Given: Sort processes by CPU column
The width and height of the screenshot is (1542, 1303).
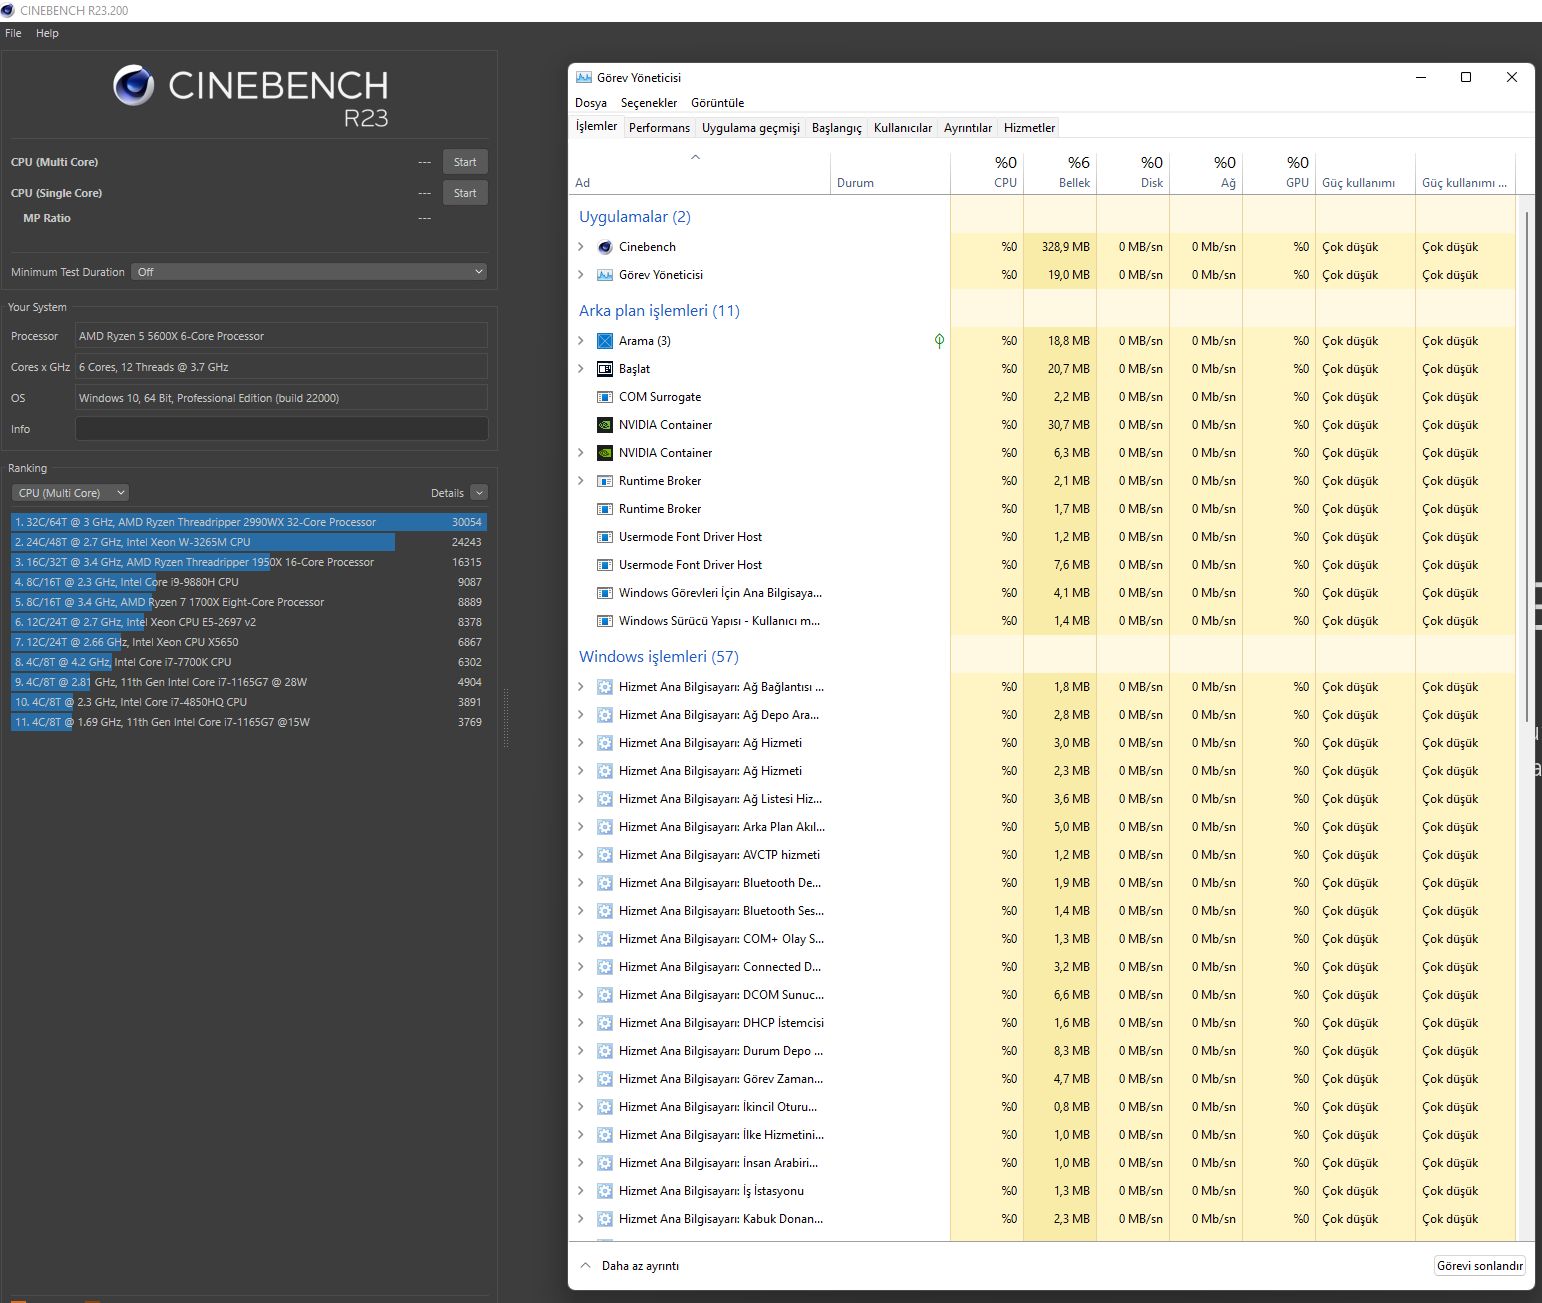Looking at the screenshot, I should pyautogui.click(x=987, y=172).
